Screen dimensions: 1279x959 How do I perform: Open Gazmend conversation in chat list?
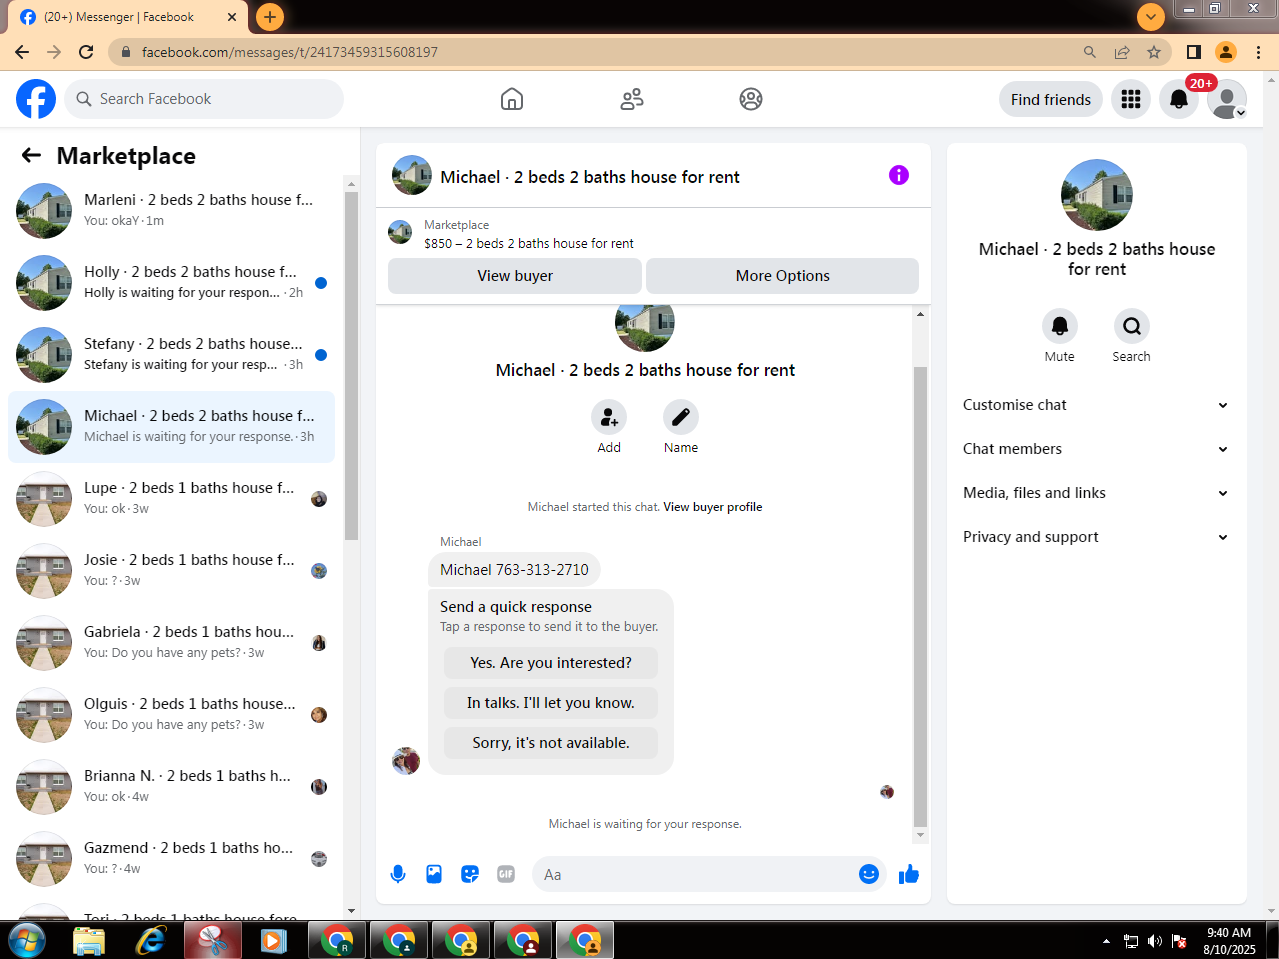(x=171, y=859)
